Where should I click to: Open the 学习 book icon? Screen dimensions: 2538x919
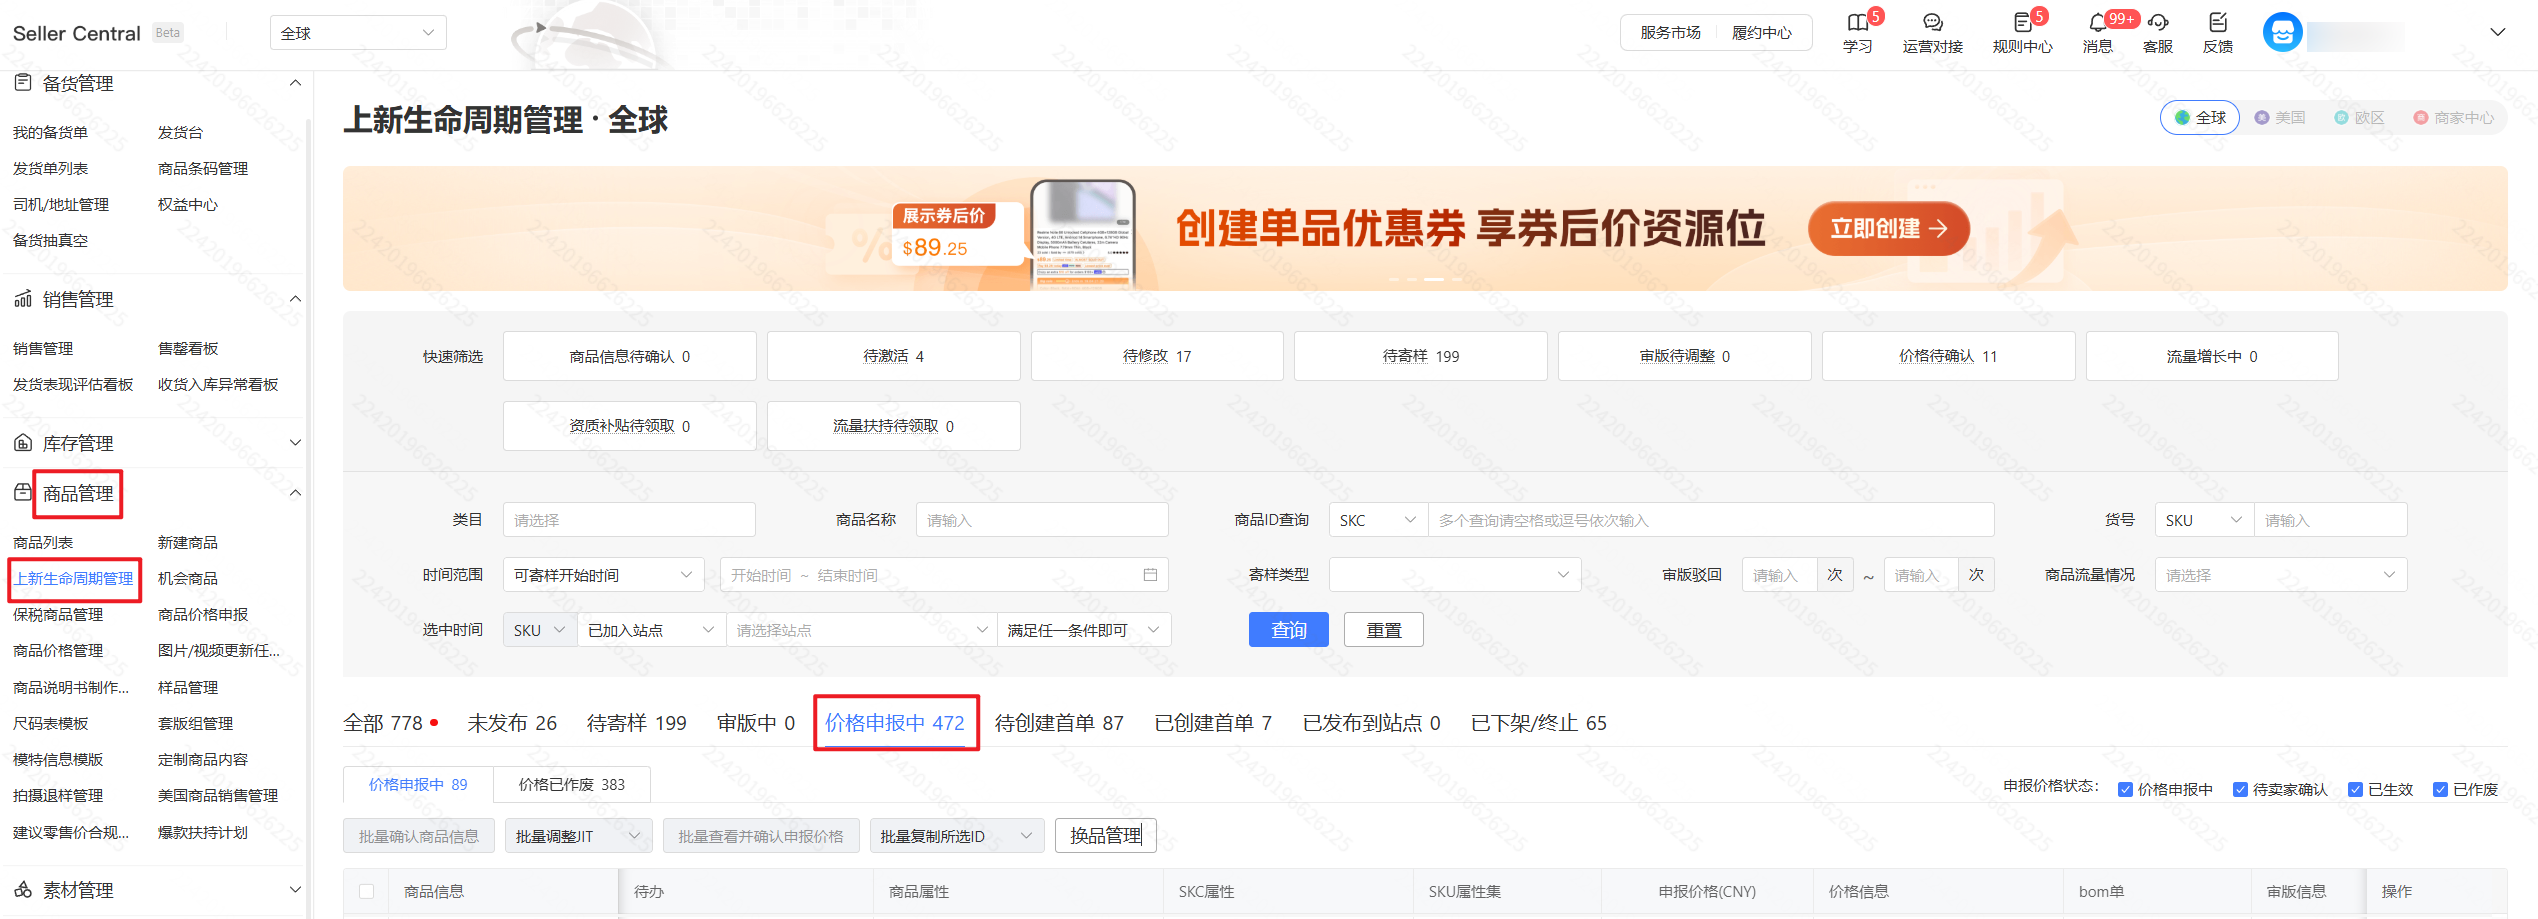[x=1857, y=23]
